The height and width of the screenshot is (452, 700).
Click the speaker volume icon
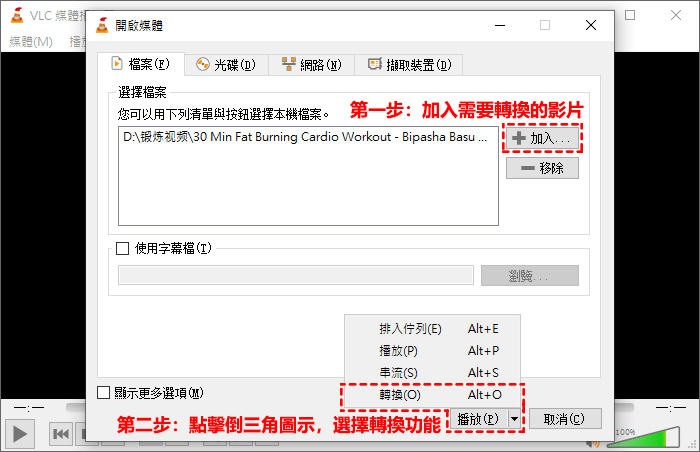(594, 439)
